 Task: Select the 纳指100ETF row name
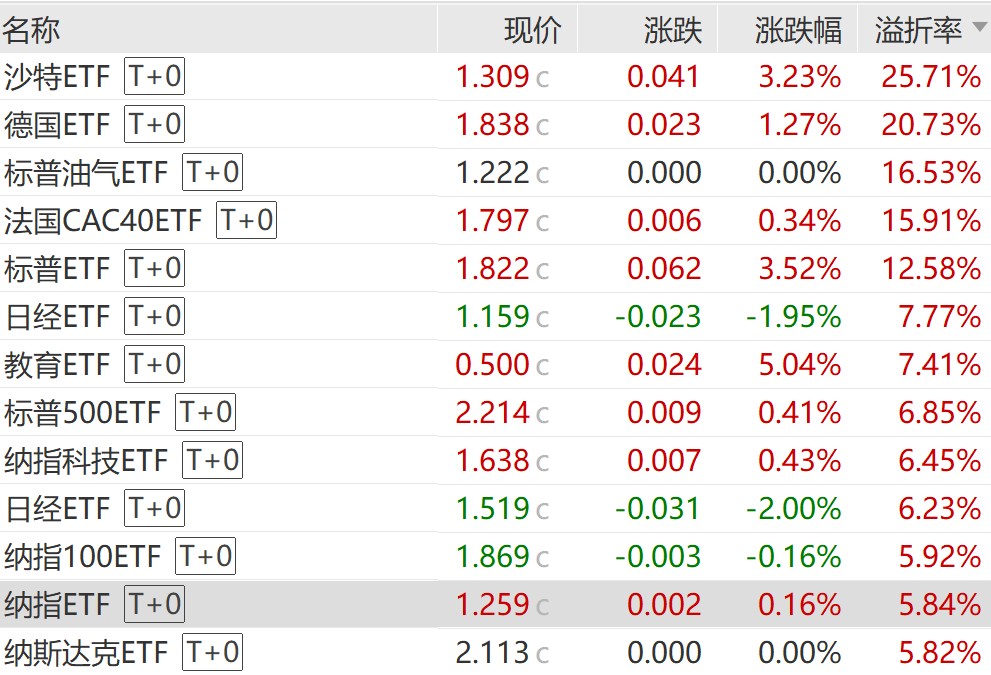[82, 557]
